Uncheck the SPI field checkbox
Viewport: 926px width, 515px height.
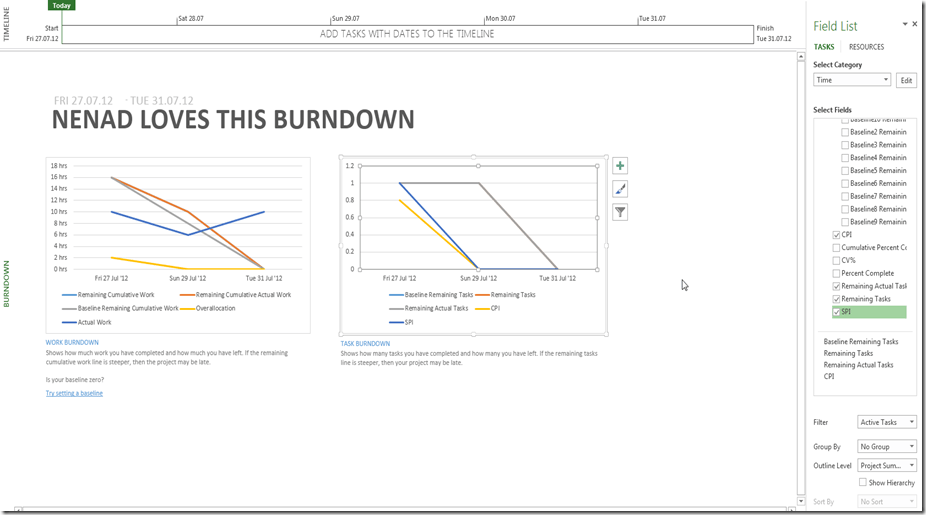point(837,312)
